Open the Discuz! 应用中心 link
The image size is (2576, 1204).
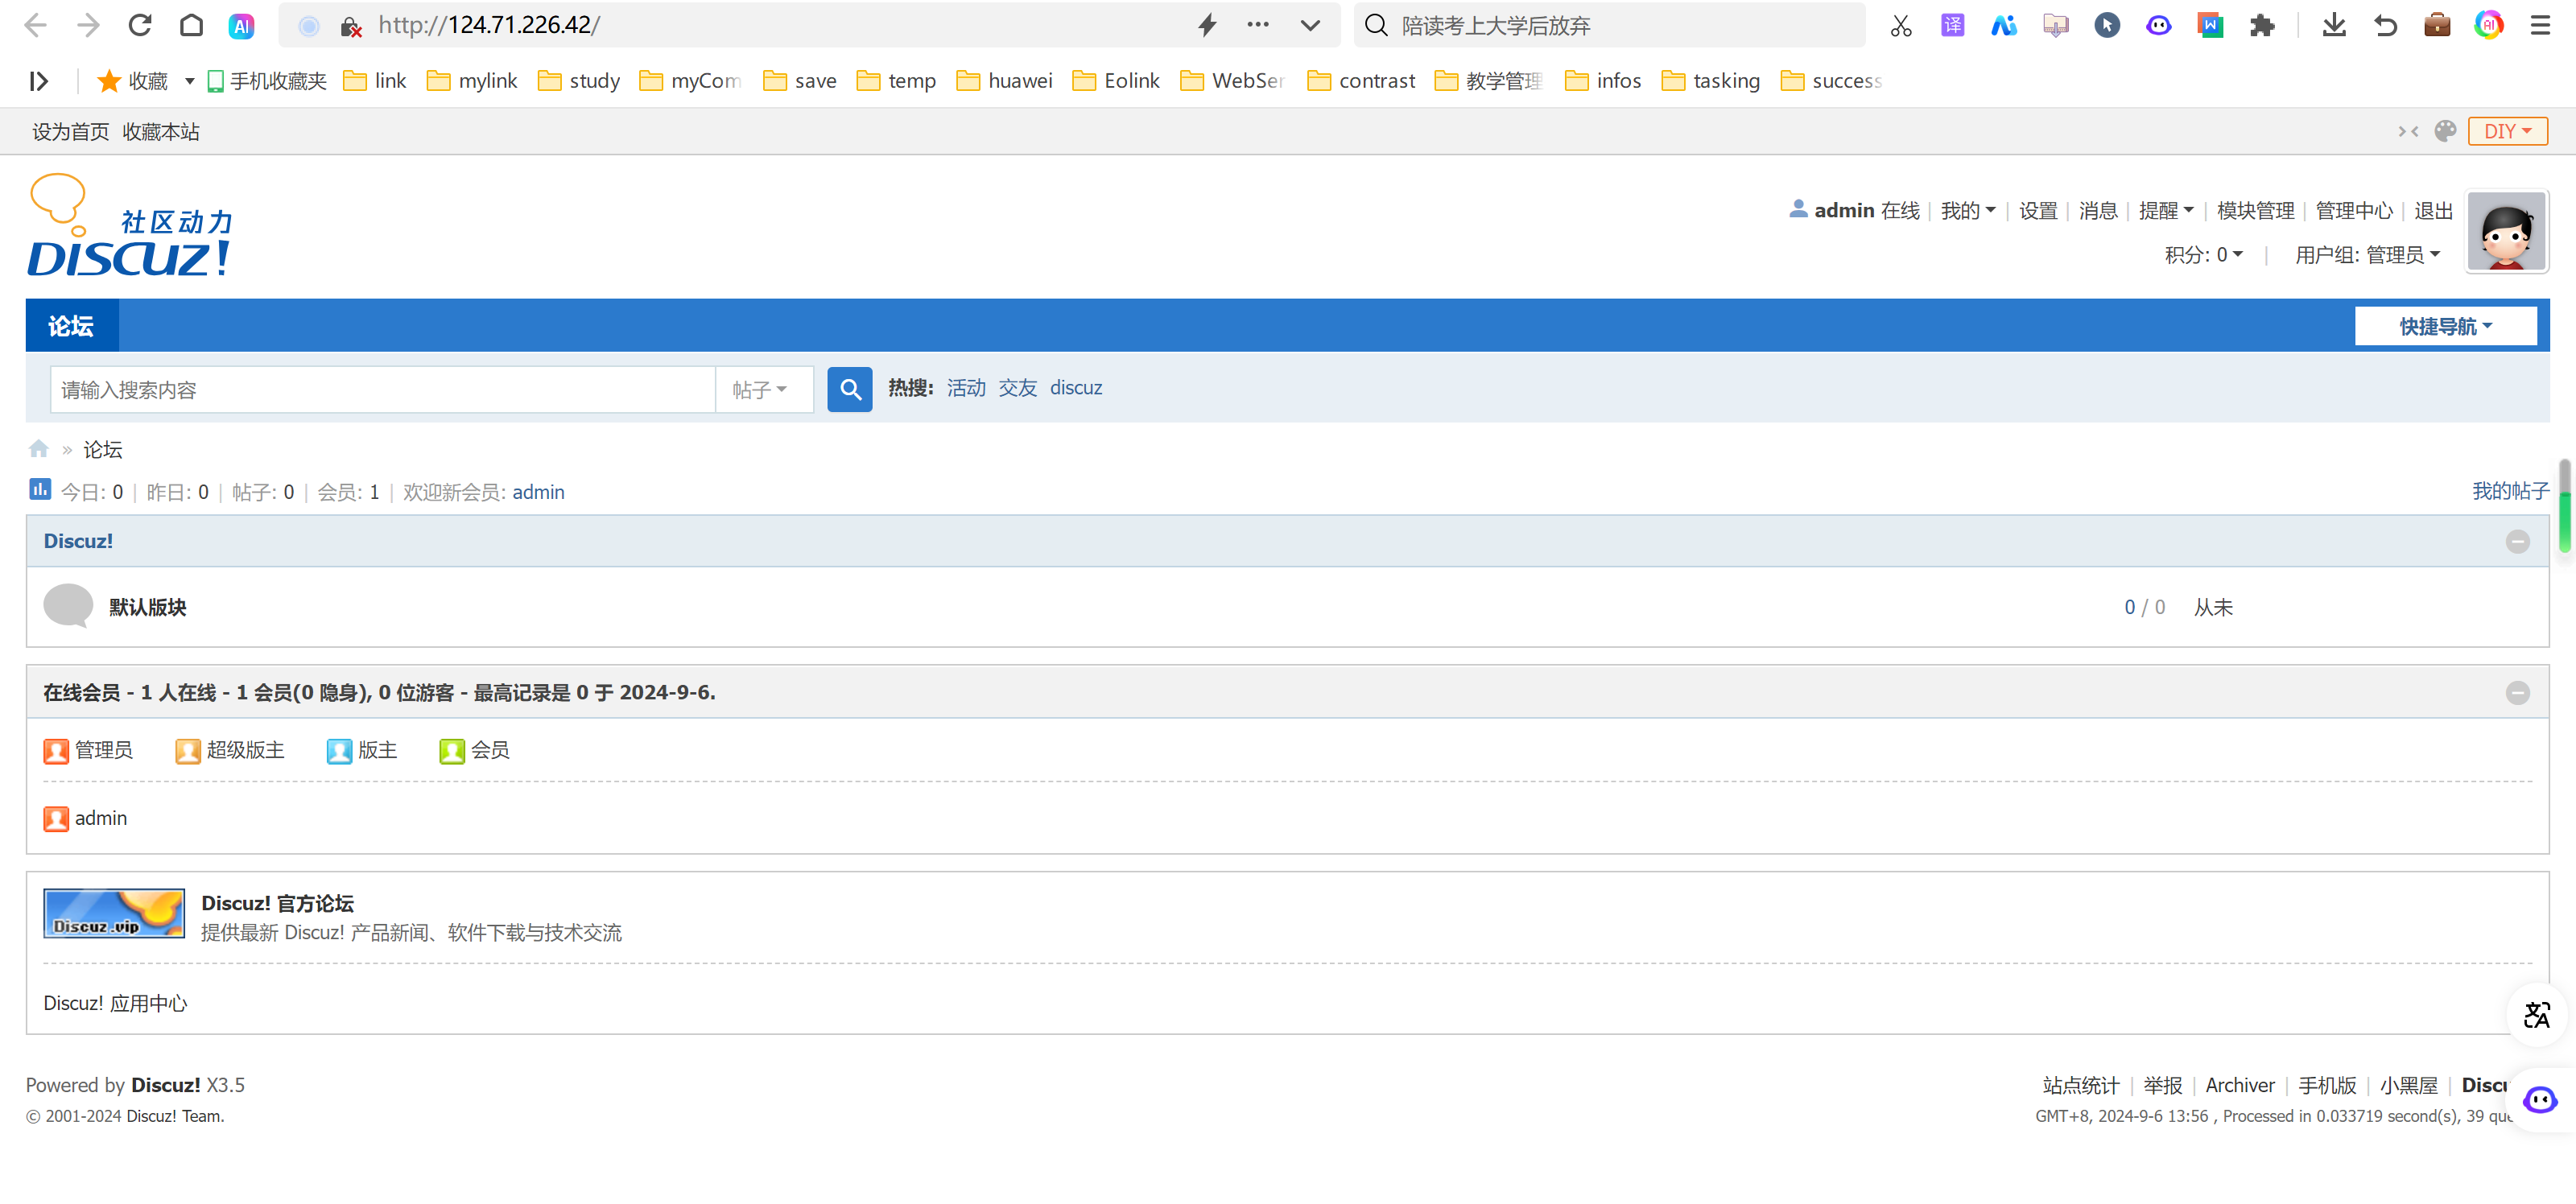115,1003
